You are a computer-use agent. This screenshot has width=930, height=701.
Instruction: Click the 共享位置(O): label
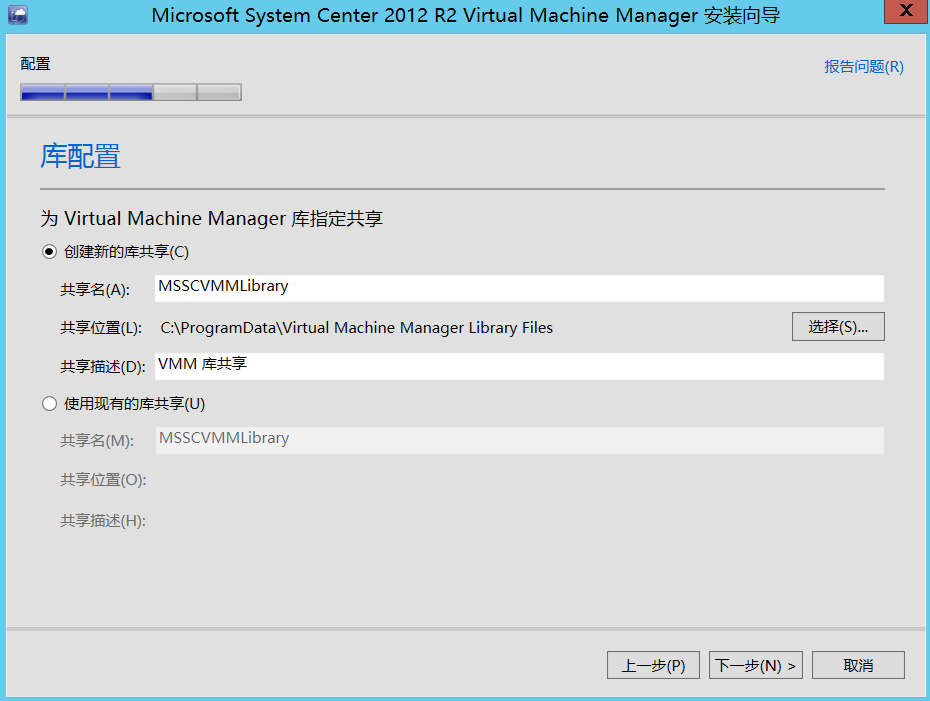[103, 480]
